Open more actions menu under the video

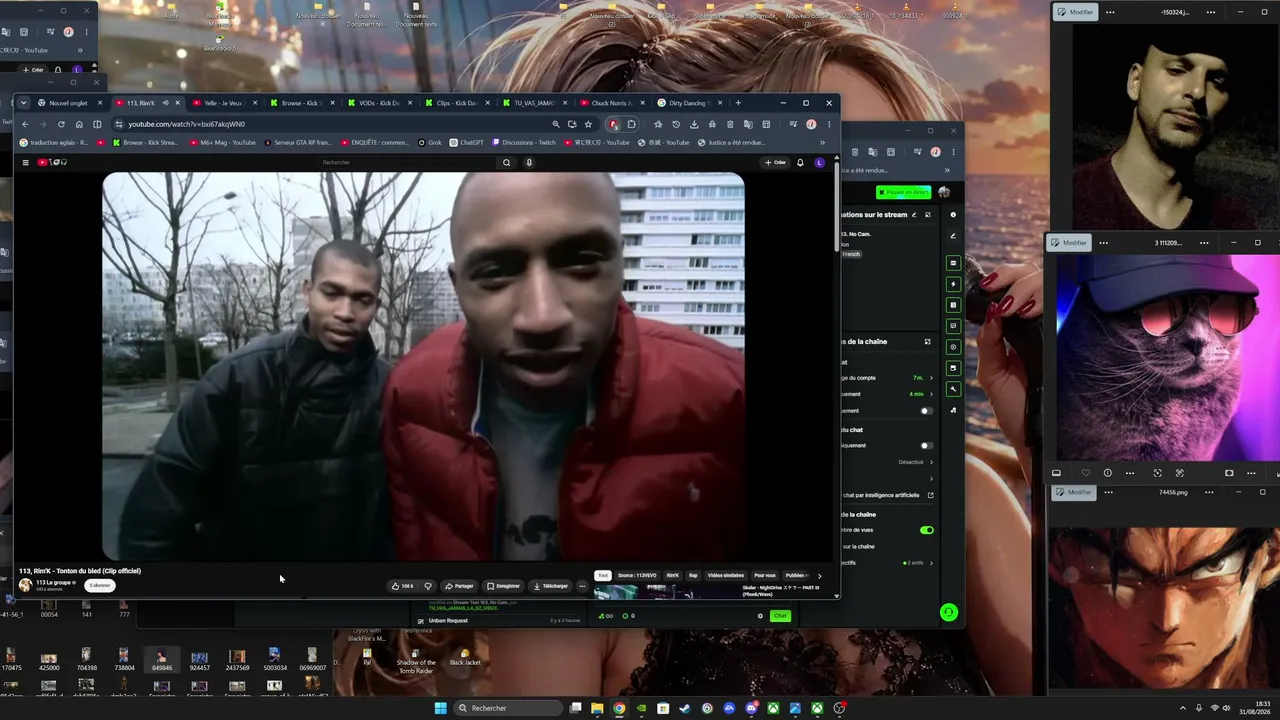(582, 586)
